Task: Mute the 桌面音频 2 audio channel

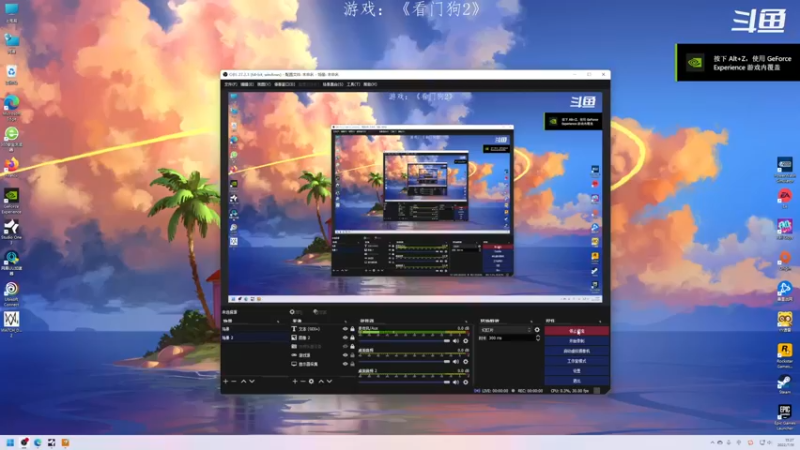Action: click(x=456, y=382)
